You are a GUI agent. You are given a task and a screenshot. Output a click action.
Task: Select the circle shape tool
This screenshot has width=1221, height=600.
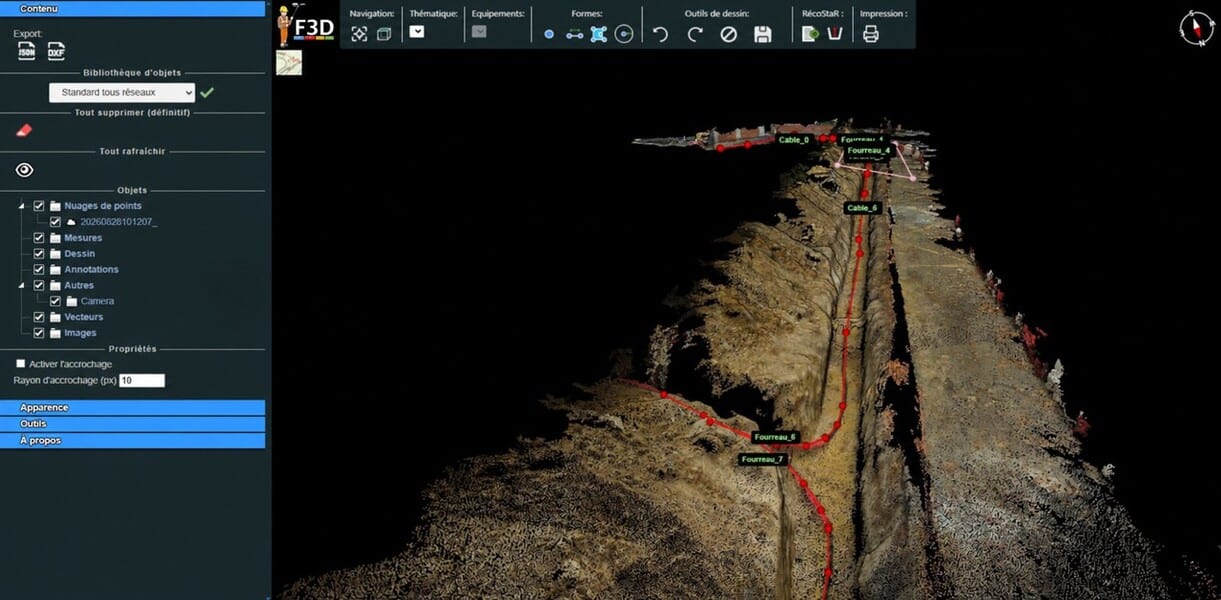[x=624, y=34]
